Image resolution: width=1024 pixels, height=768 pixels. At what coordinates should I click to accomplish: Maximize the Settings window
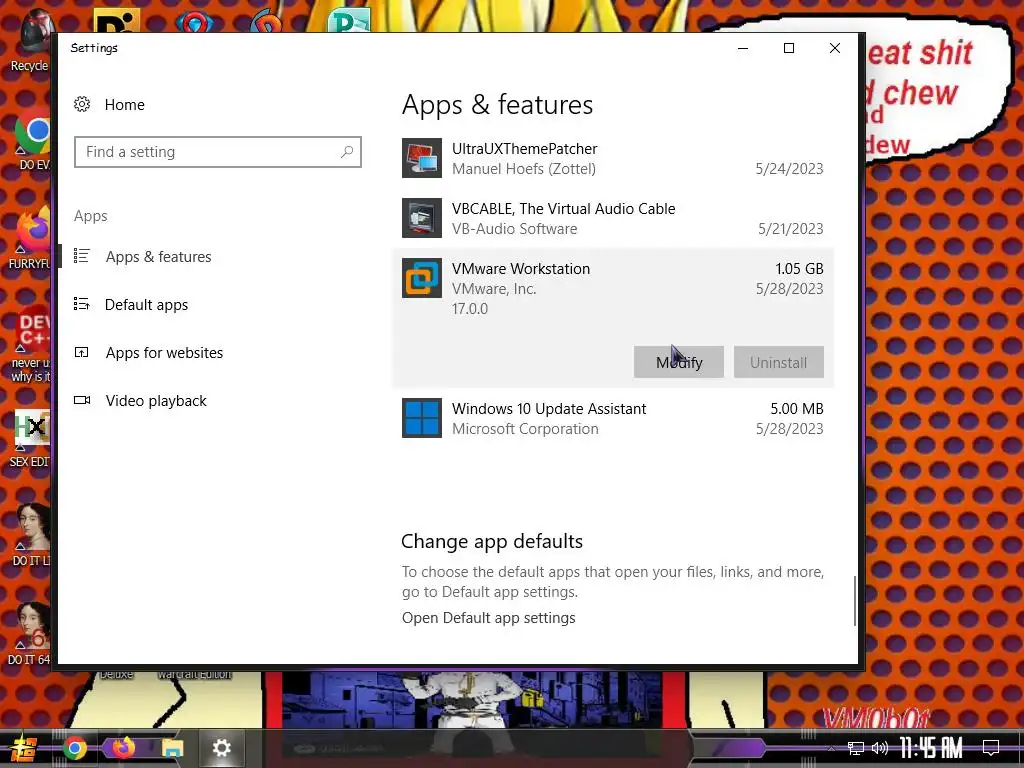click(x=789, y=48)
